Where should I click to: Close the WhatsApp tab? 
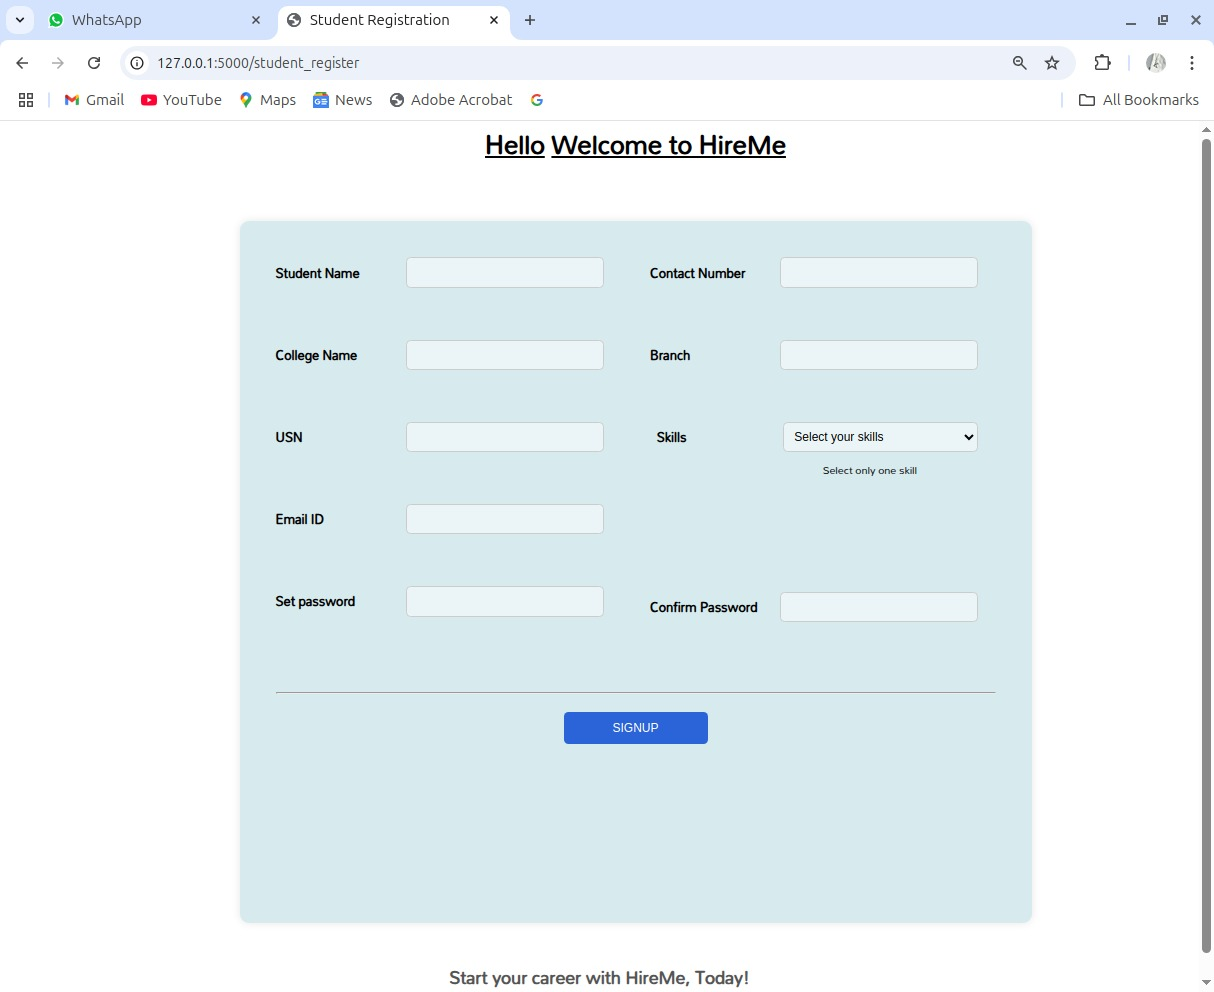point(256,20)
